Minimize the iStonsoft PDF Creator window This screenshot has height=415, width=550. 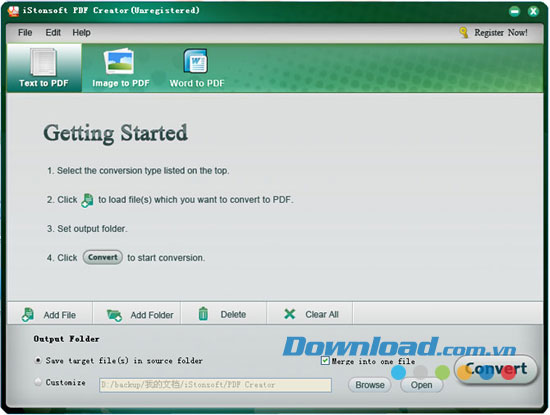[x=514, y=12]
